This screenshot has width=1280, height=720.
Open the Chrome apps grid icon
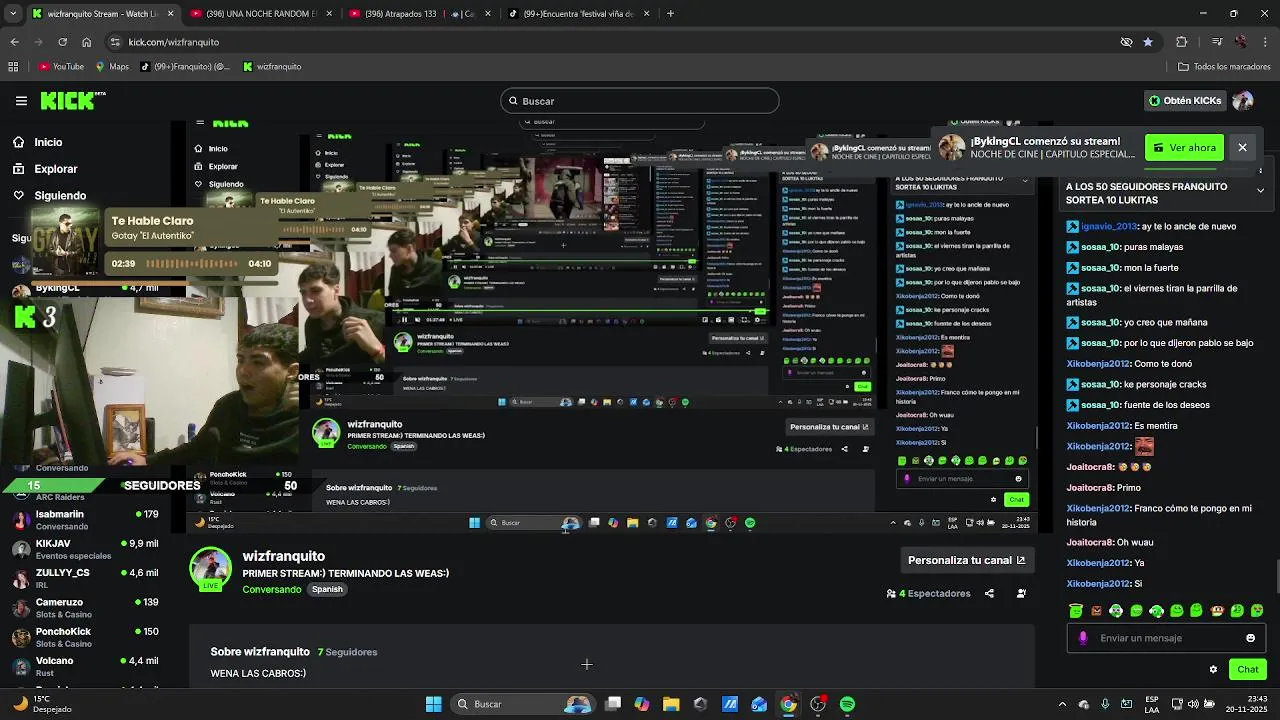(x=13, y=67)
